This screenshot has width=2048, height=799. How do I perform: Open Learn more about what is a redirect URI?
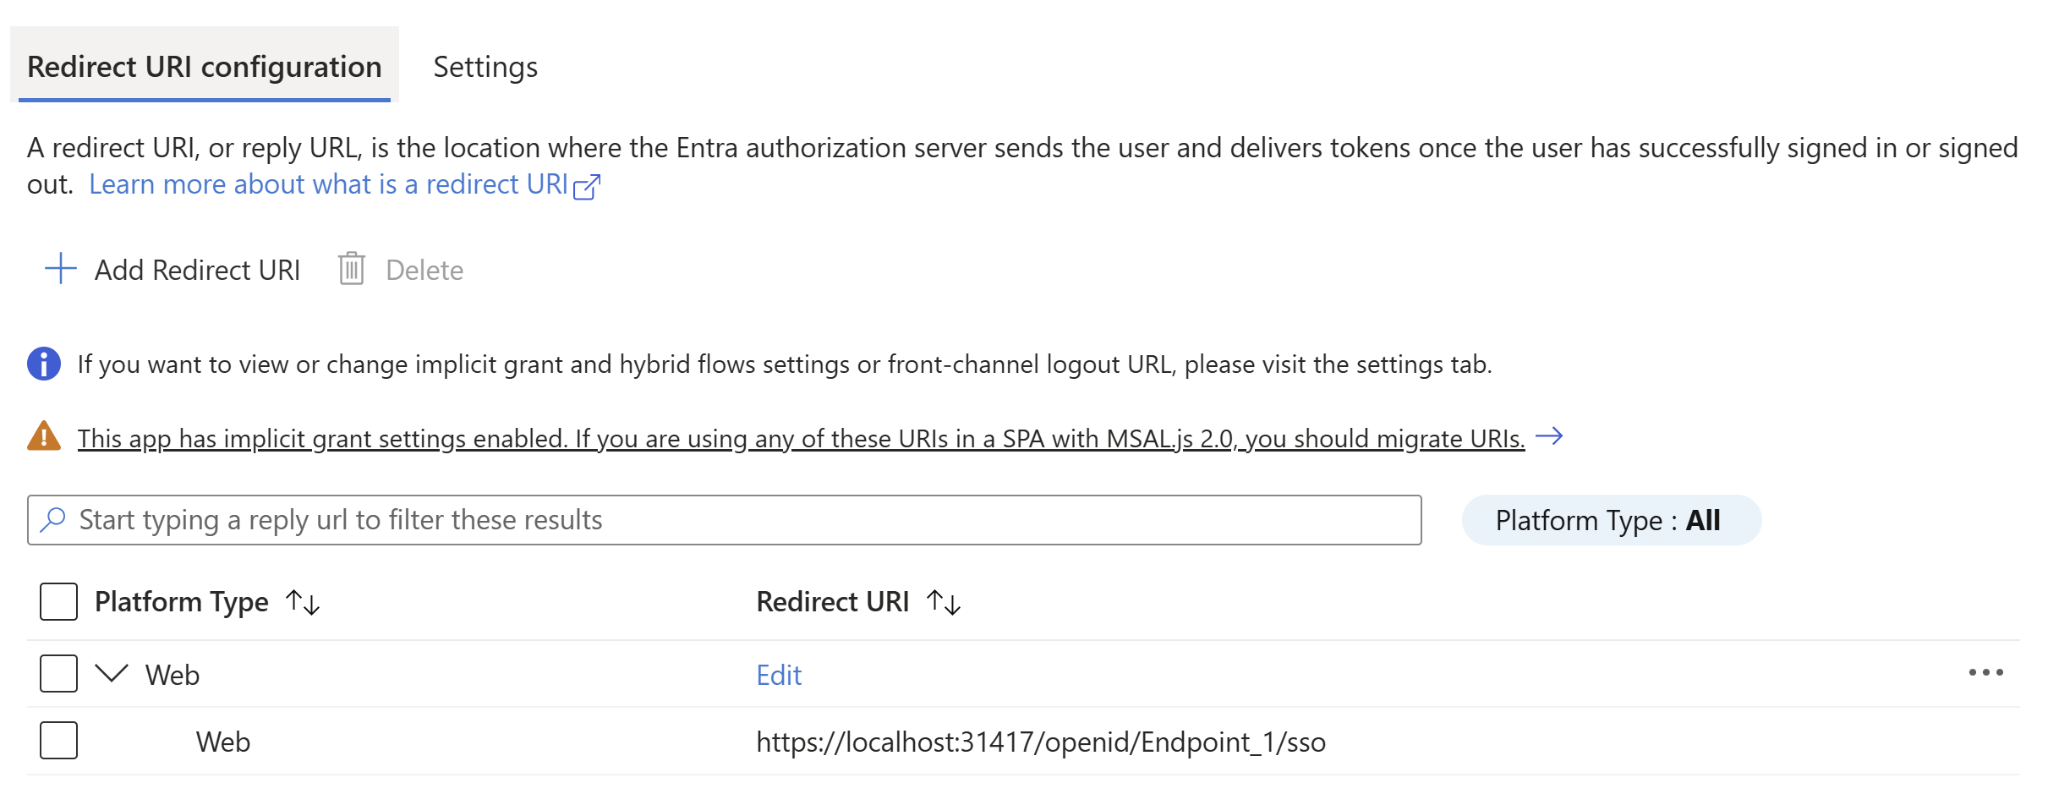click(329, 185)
